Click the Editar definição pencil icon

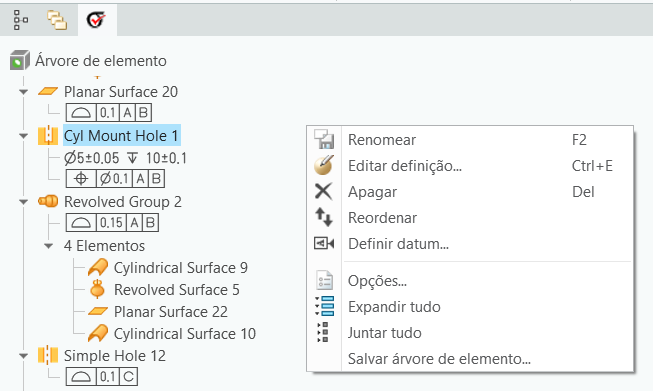pos(324,165)
